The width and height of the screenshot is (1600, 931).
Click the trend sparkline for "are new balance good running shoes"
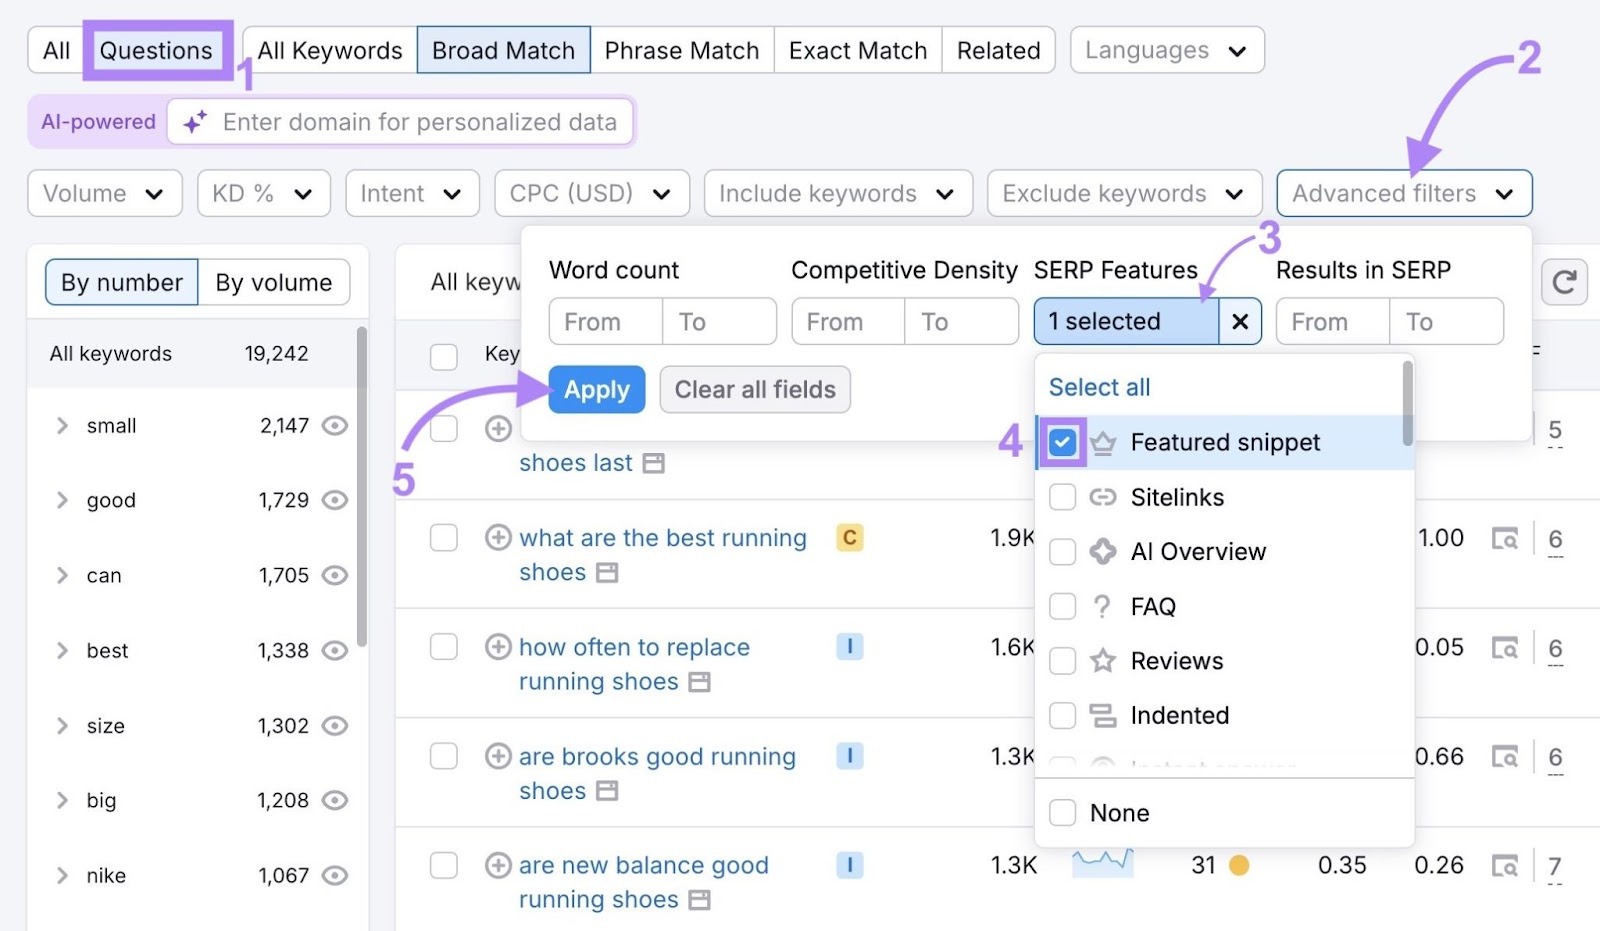pyautogui.click(x=1103, y=864)
